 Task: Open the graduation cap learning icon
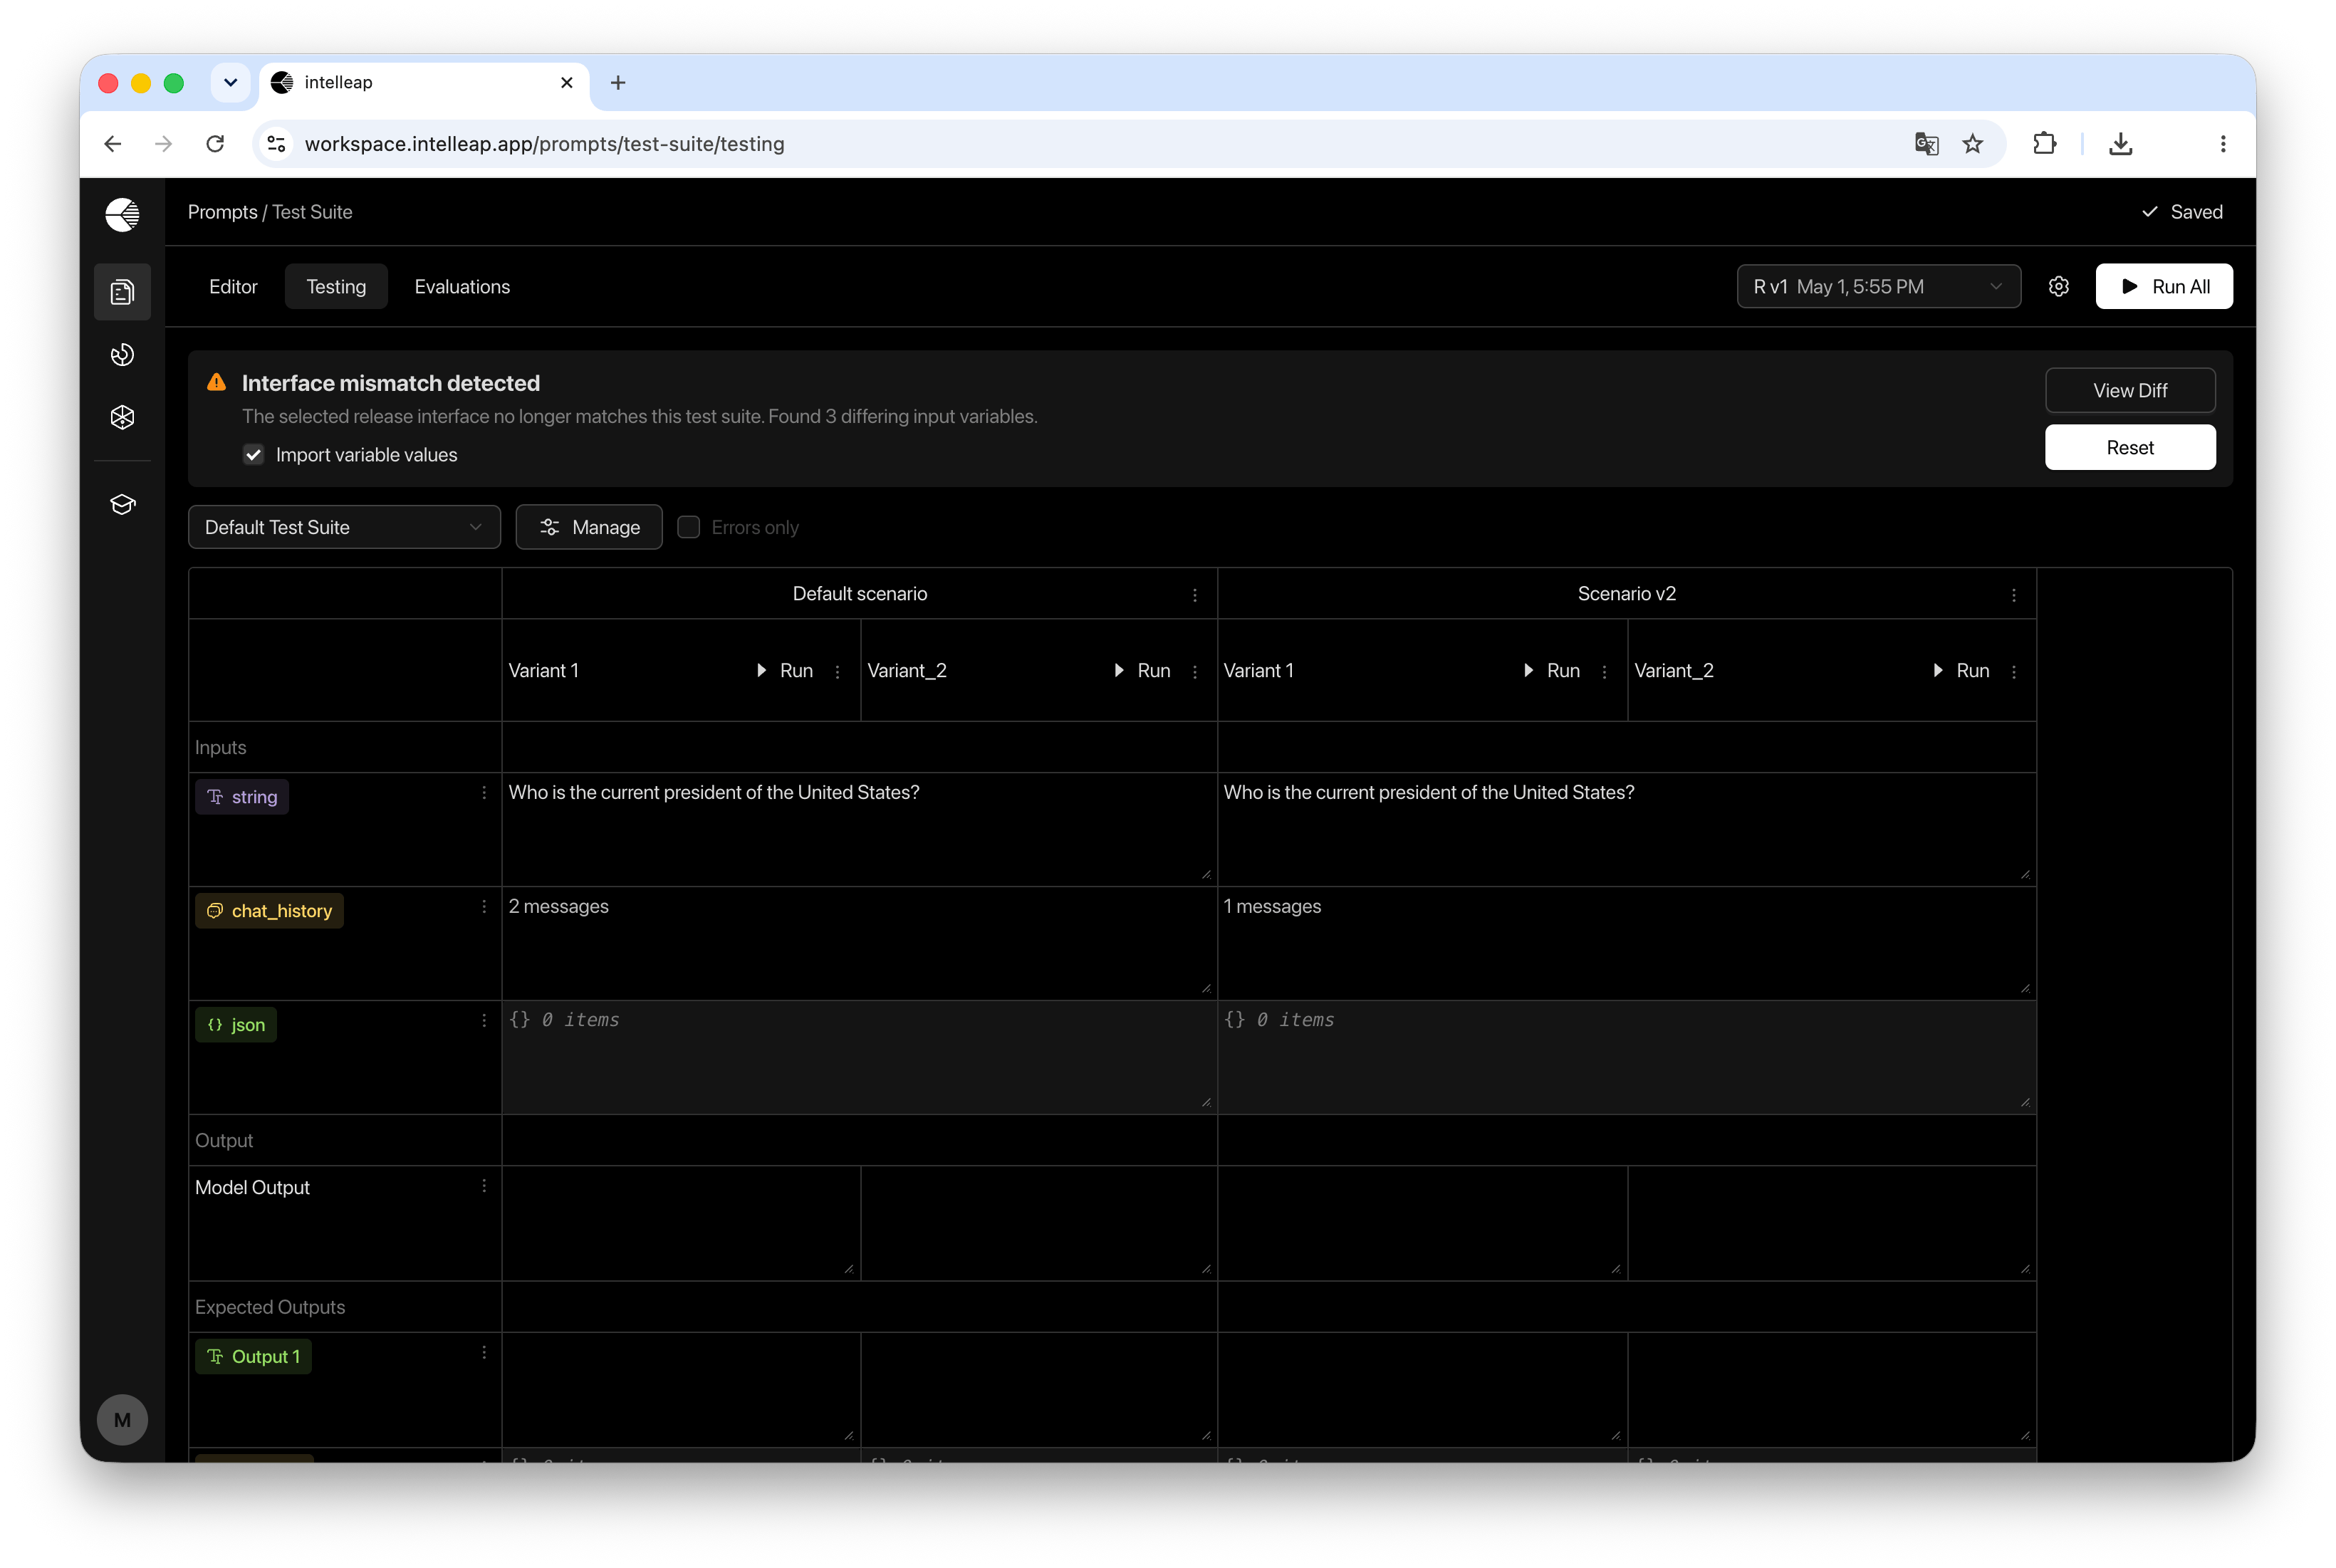coord(122,504)
